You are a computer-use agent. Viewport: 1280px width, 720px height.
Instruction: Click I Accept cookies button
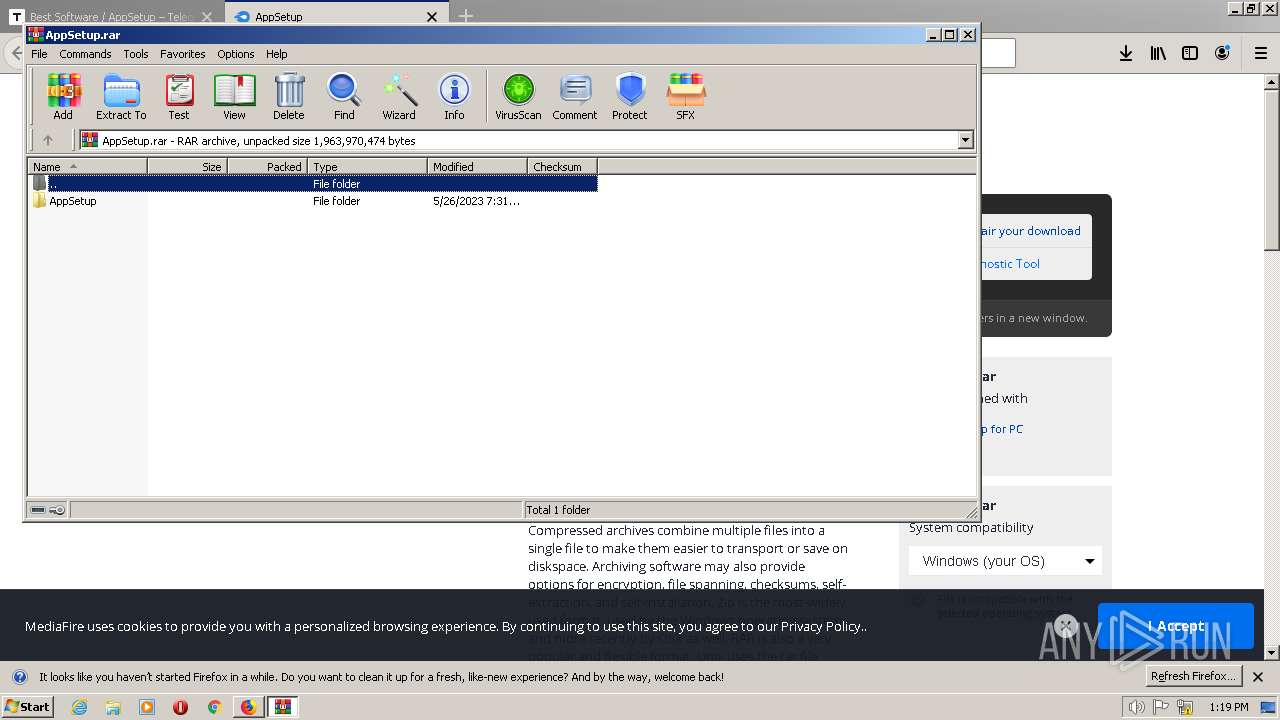tap(1176, 626)
